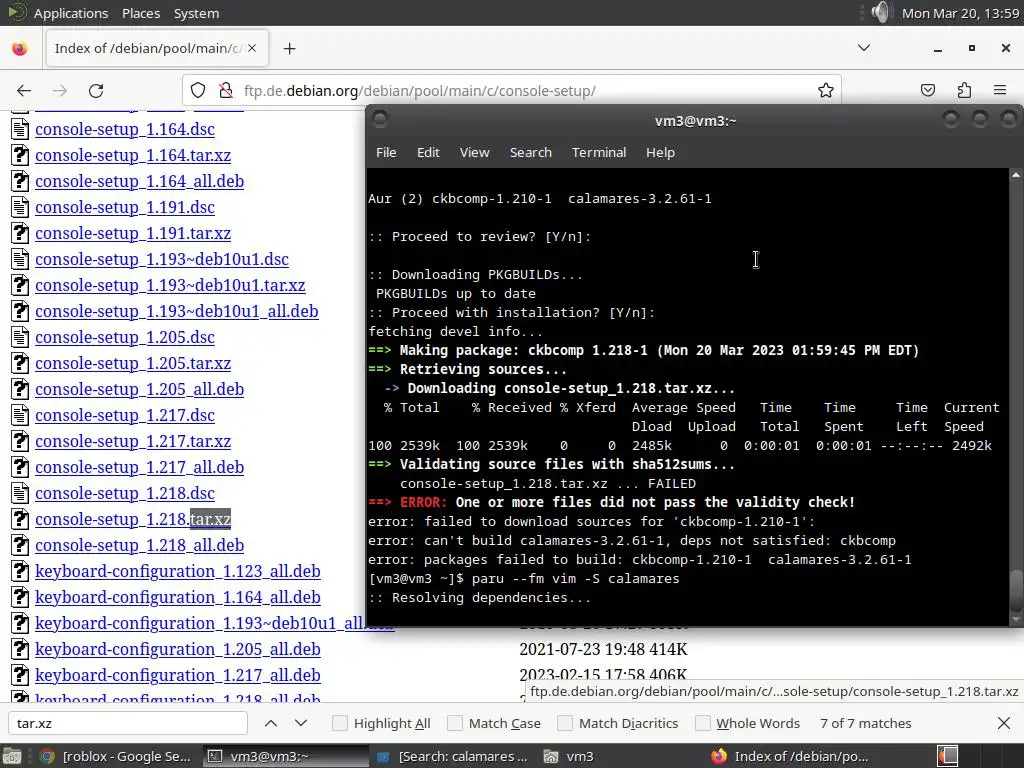Click show desktop icon in bottom panel

coord(12,756)
